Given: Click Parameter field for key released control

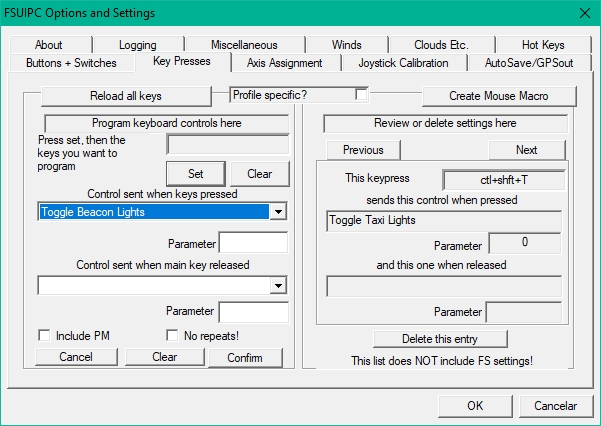Looking at the screenshot, I should [x=253, y=312].
